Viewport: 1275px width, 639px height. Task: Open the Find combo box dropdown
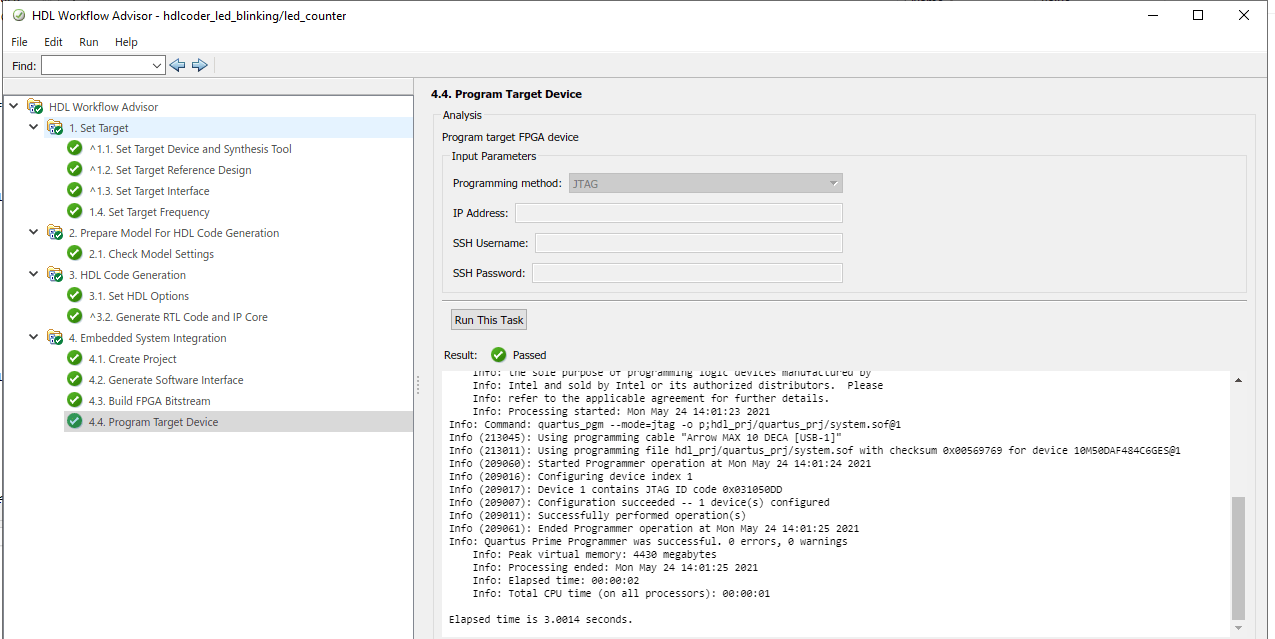point(156,66)
